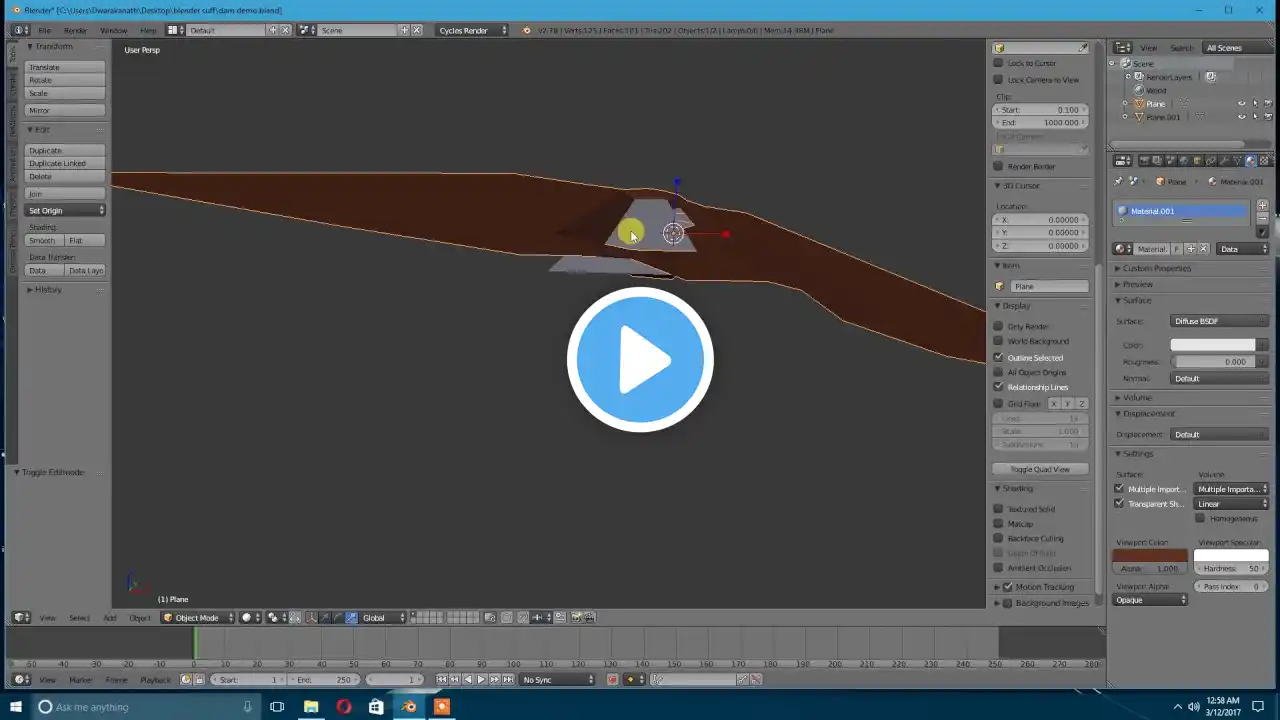Open the Object Mode dropdown

198,618
